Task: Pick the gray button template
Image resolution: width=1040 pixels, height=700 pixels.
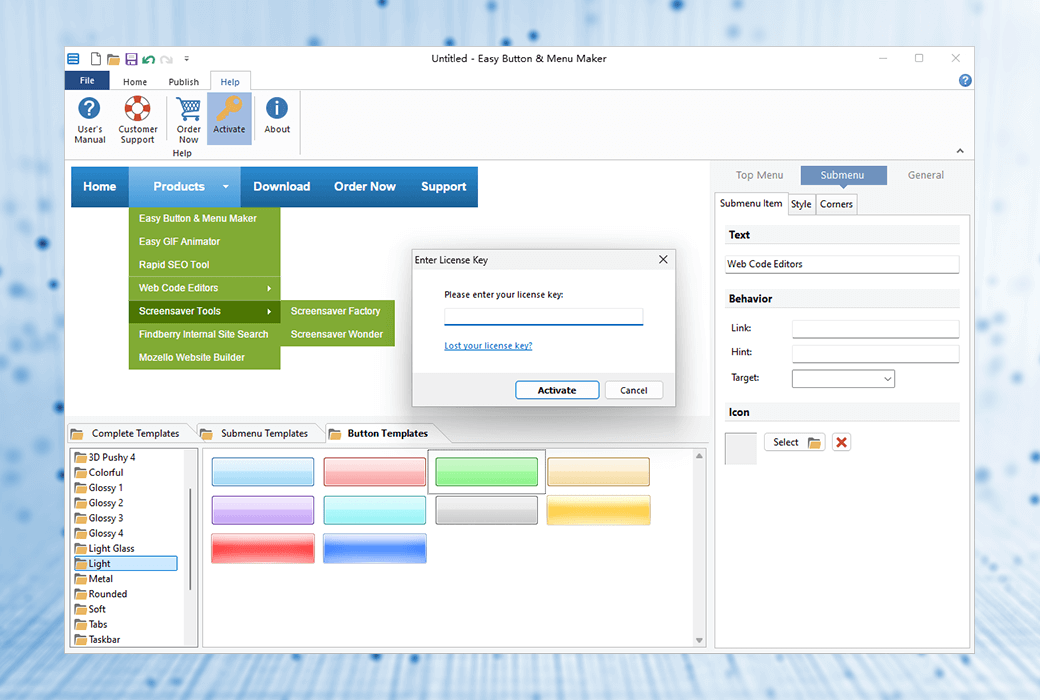Action: [x=486, y=510]
